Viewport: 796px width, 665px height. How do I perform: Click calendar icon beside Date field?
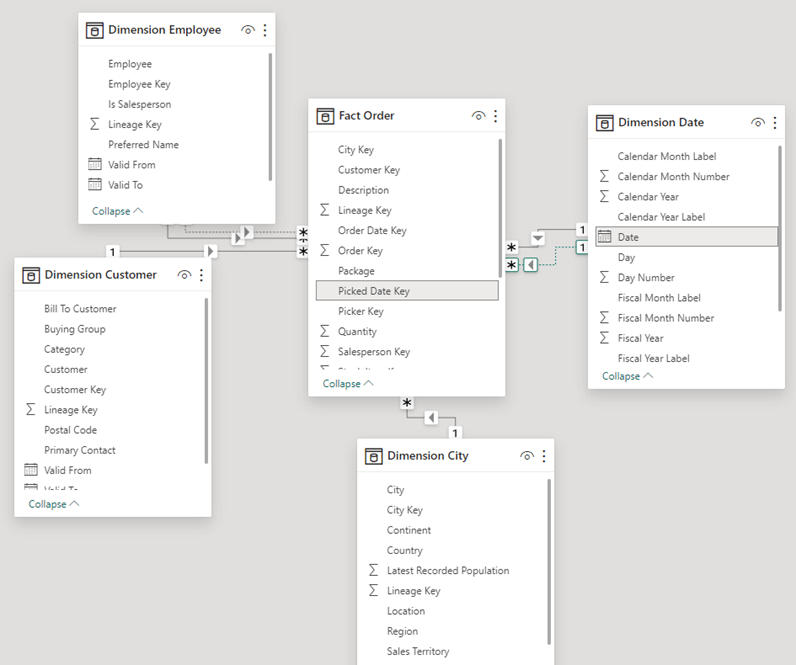pyautogui.click(x=604, y=237)
